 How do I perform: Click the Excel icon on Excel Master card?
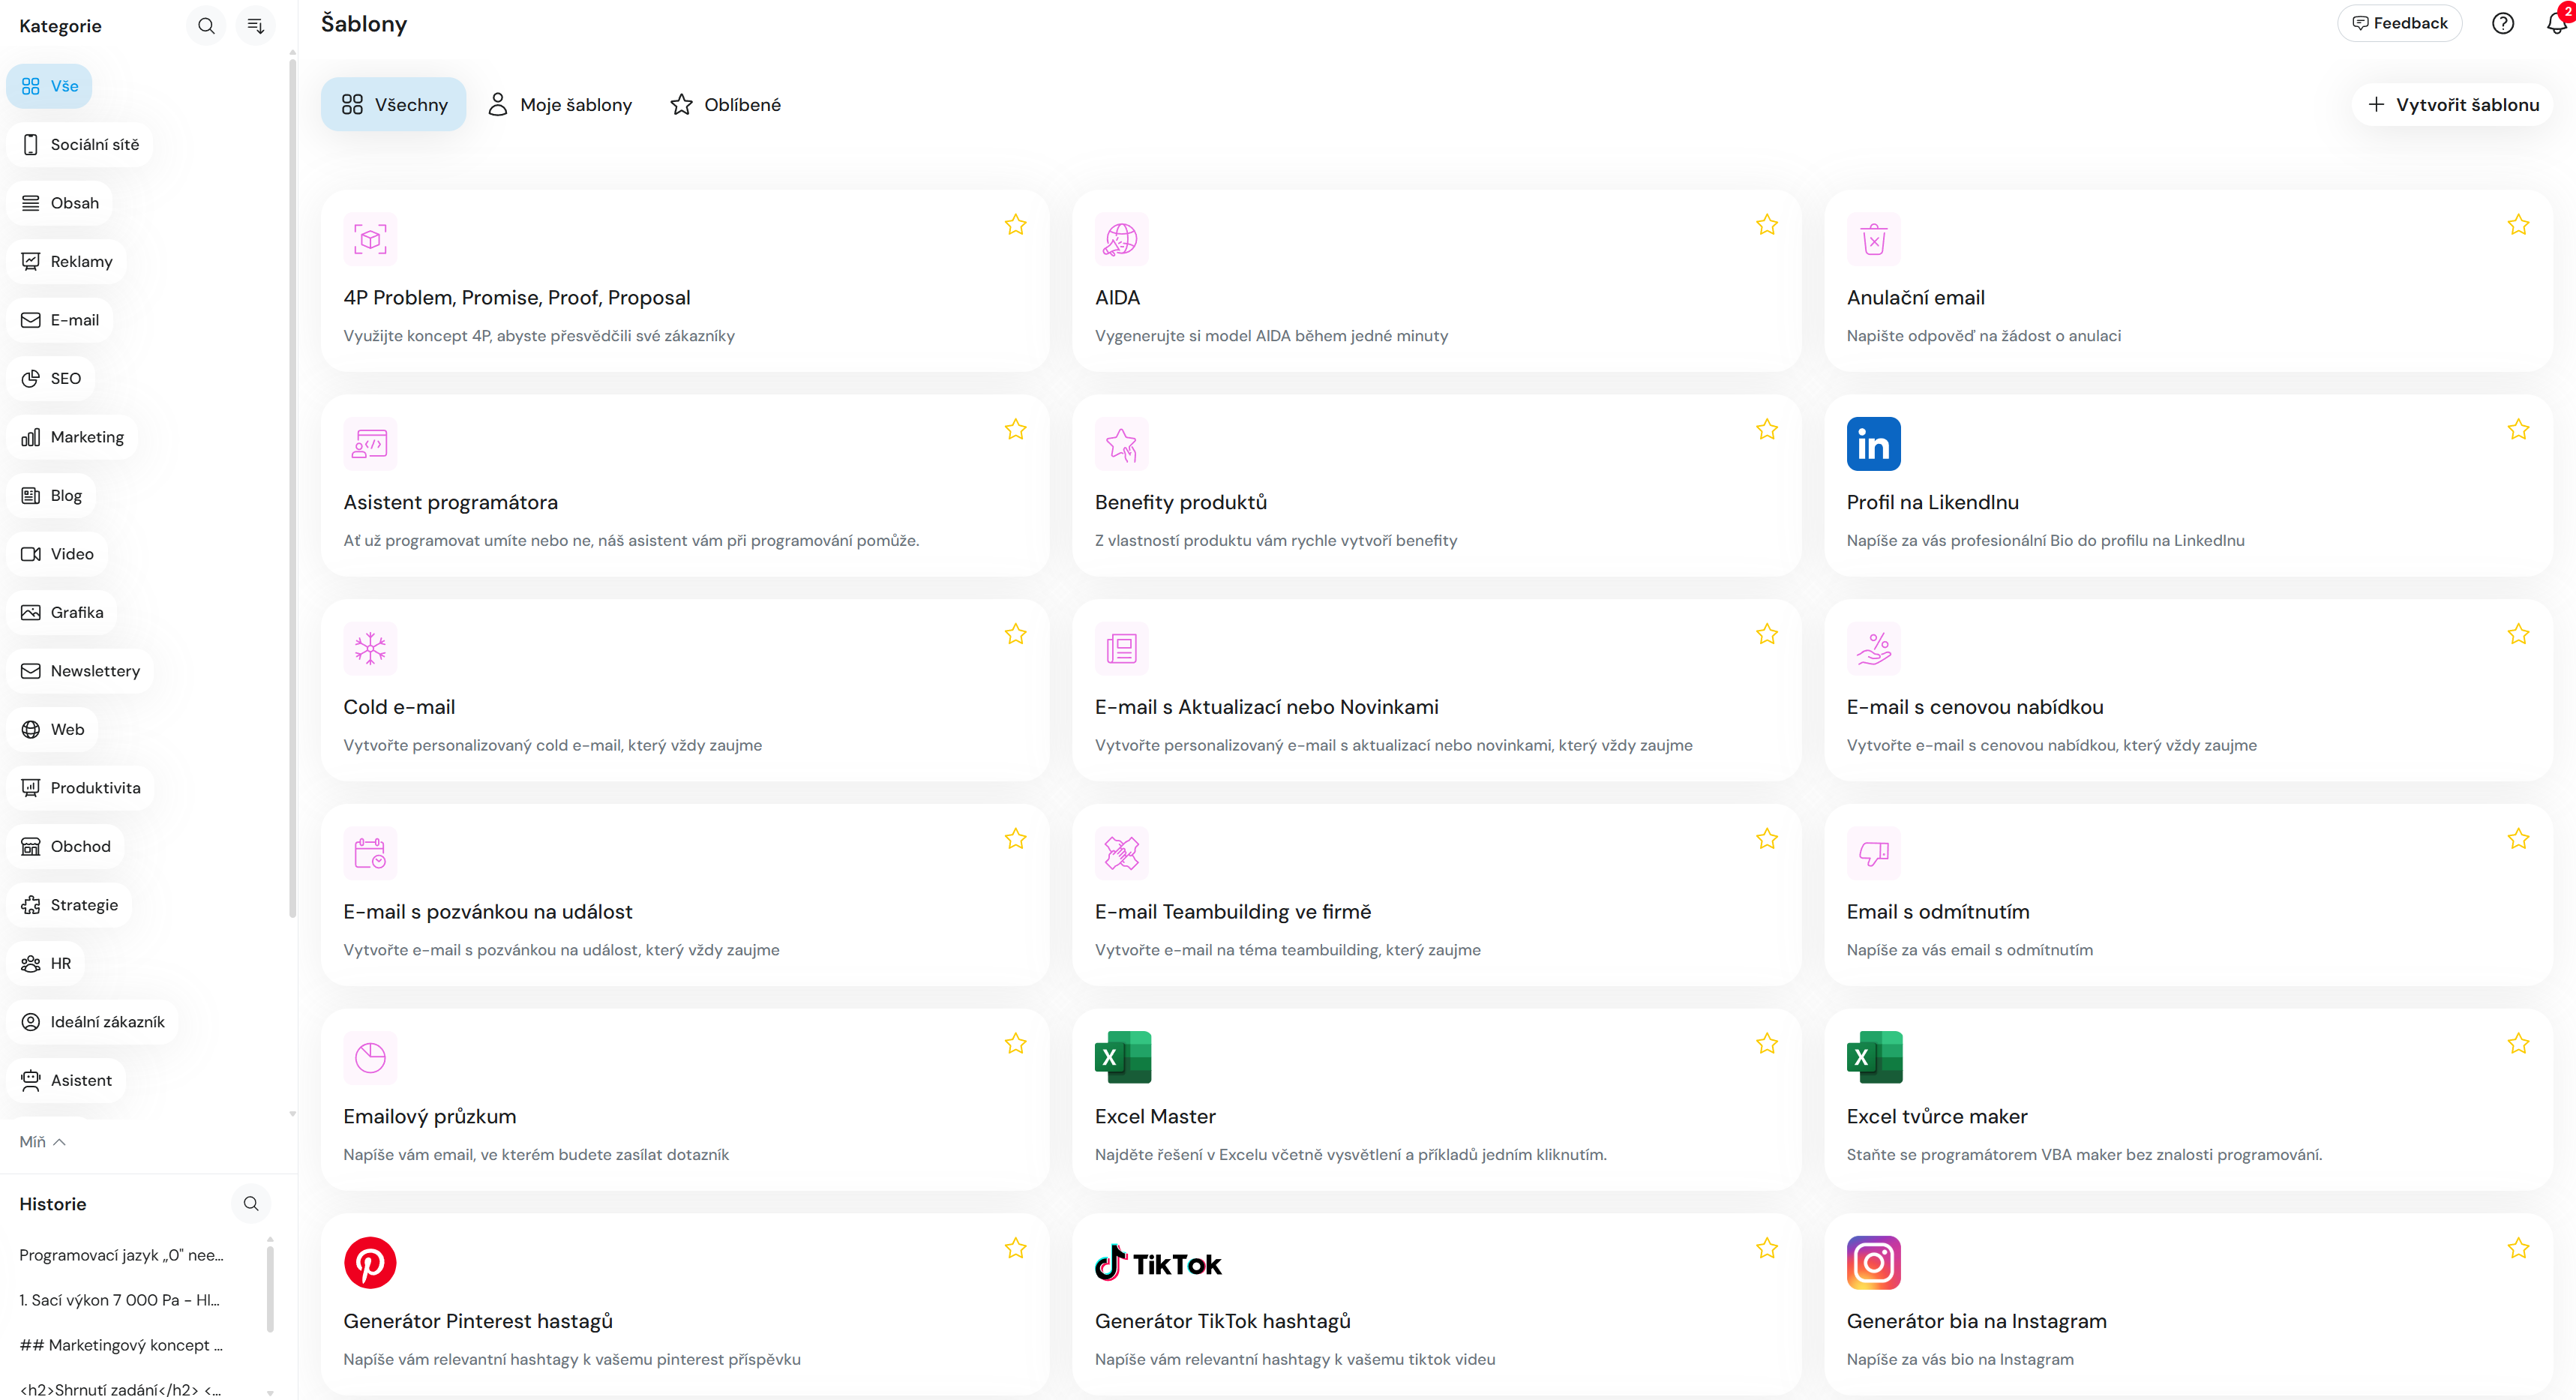point(1122,1058)
